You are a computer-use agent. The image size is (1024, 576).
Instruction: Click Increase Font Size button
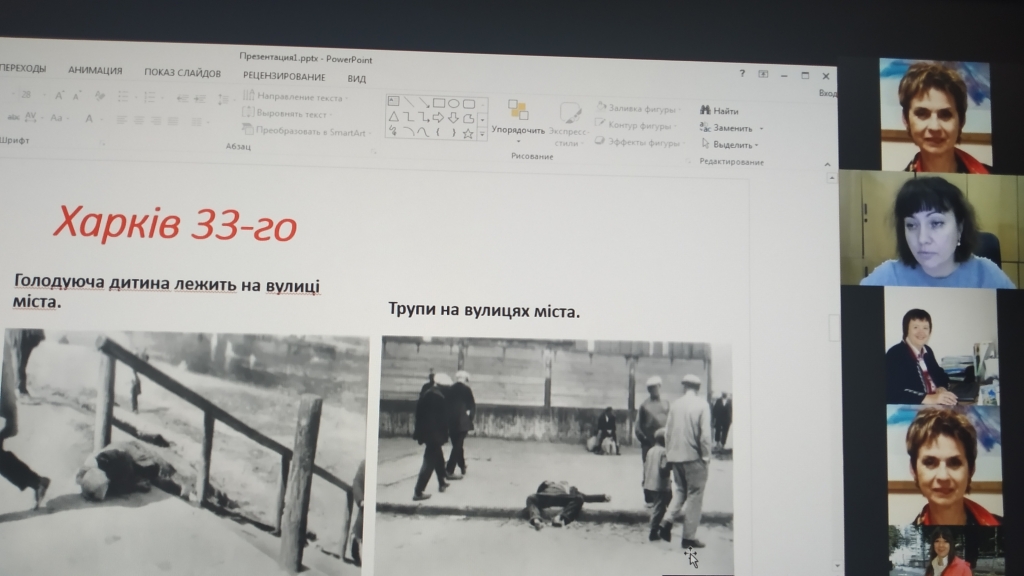tap(59, 96)
